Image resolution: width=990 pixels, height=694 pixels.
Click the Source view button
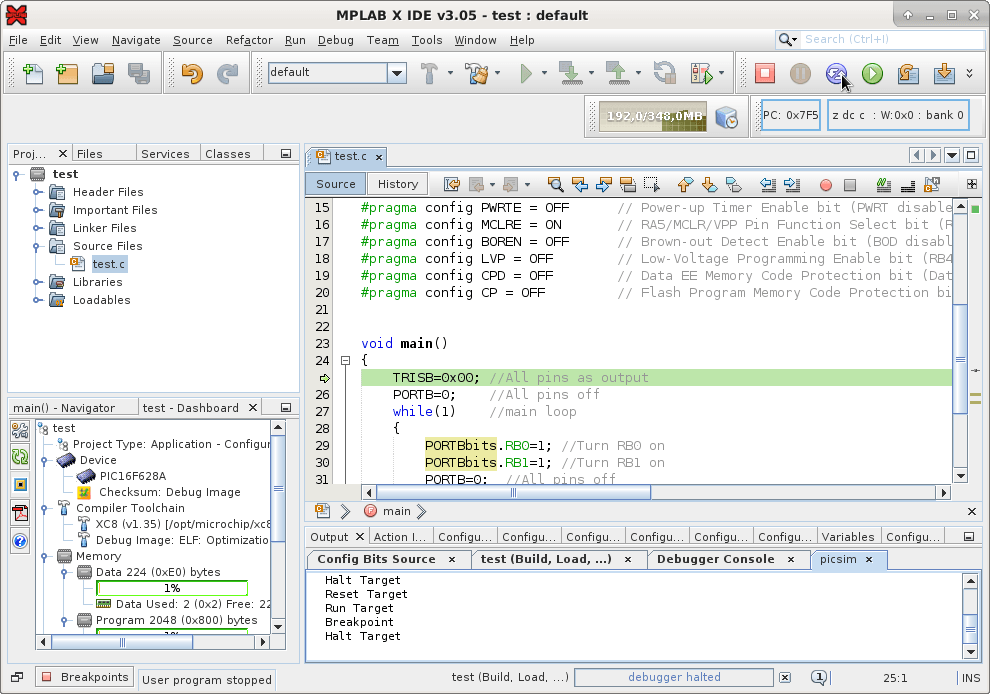pos(335,184)
